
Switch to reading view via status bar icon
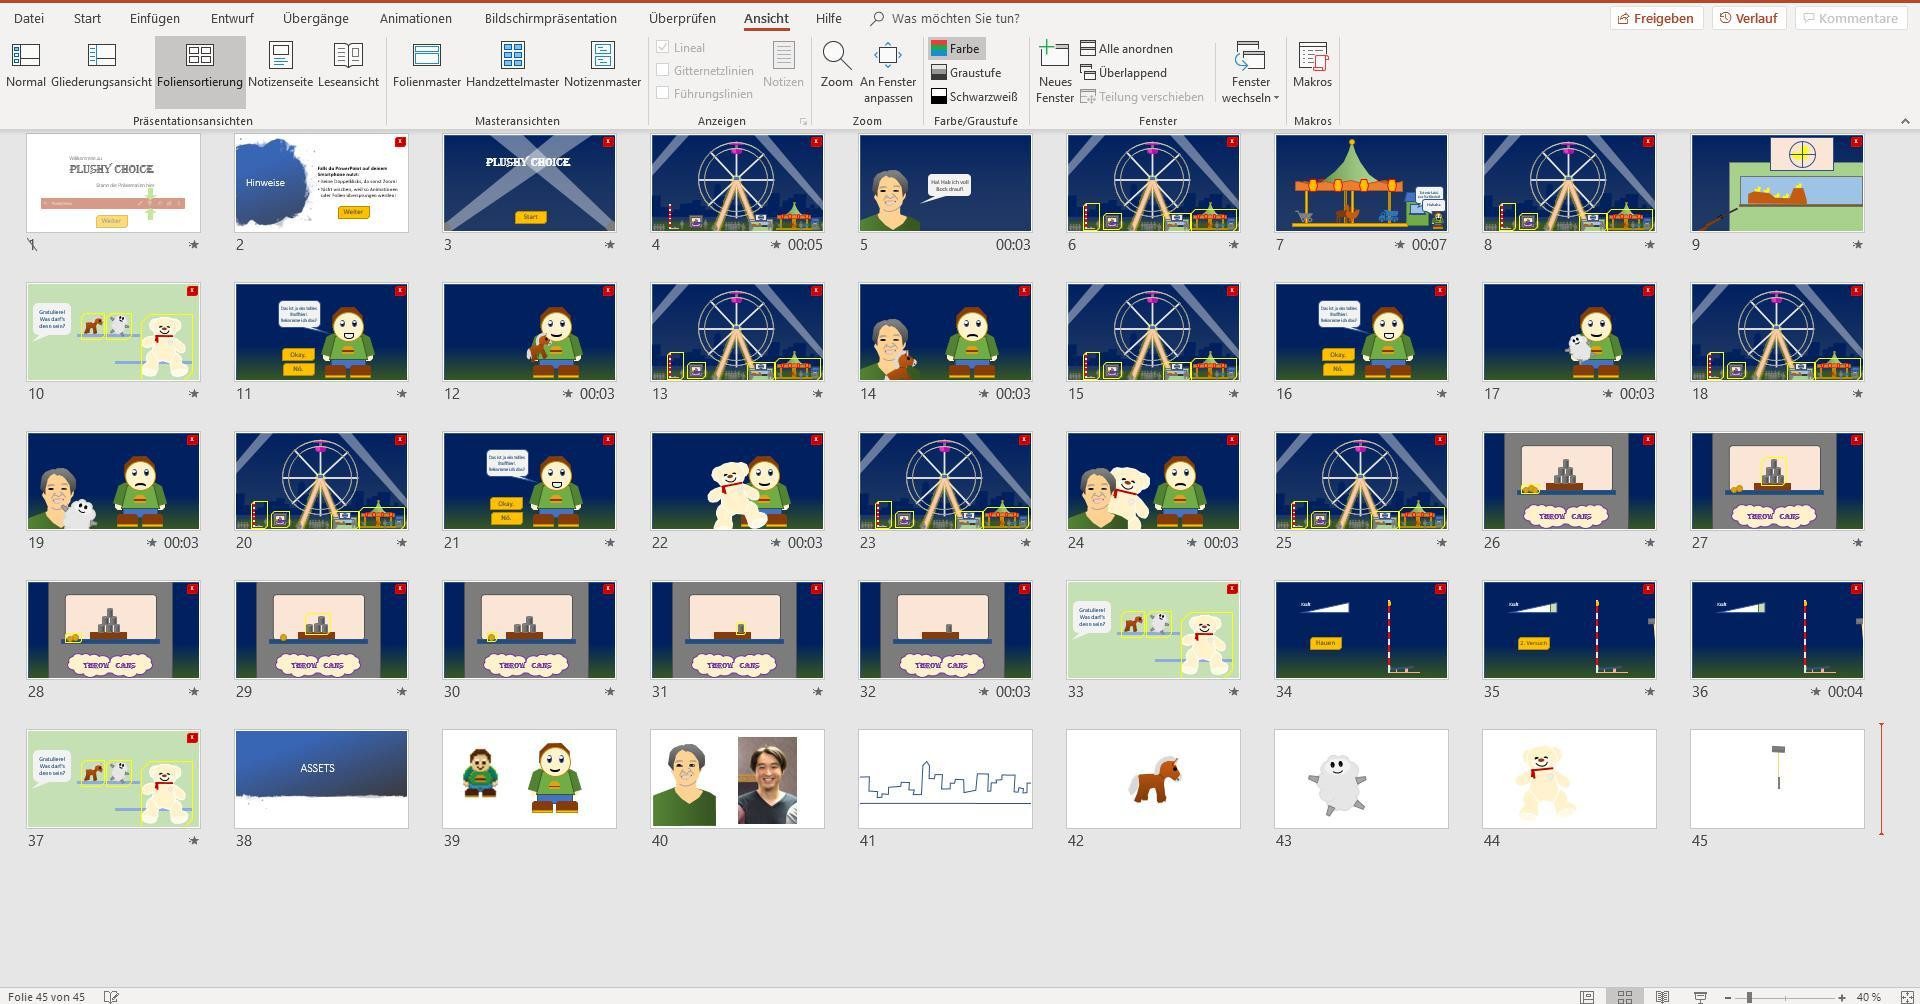point(1662,997)
